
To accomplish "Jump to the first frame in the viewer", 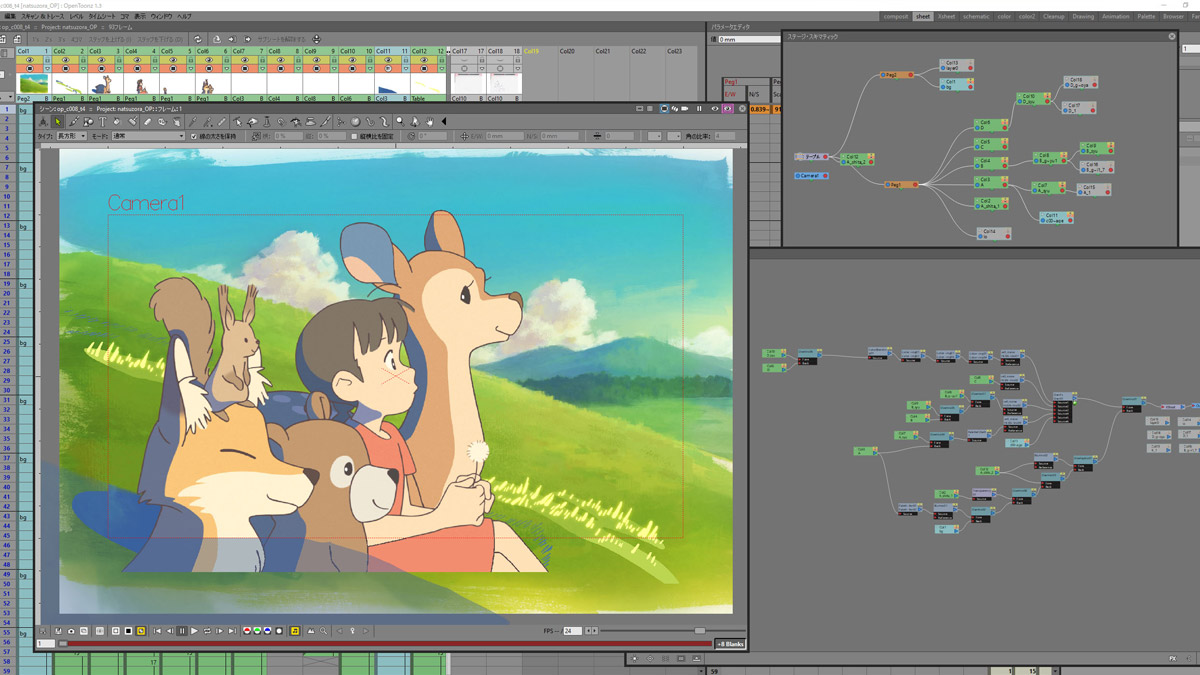I will [x=158, y=631].
